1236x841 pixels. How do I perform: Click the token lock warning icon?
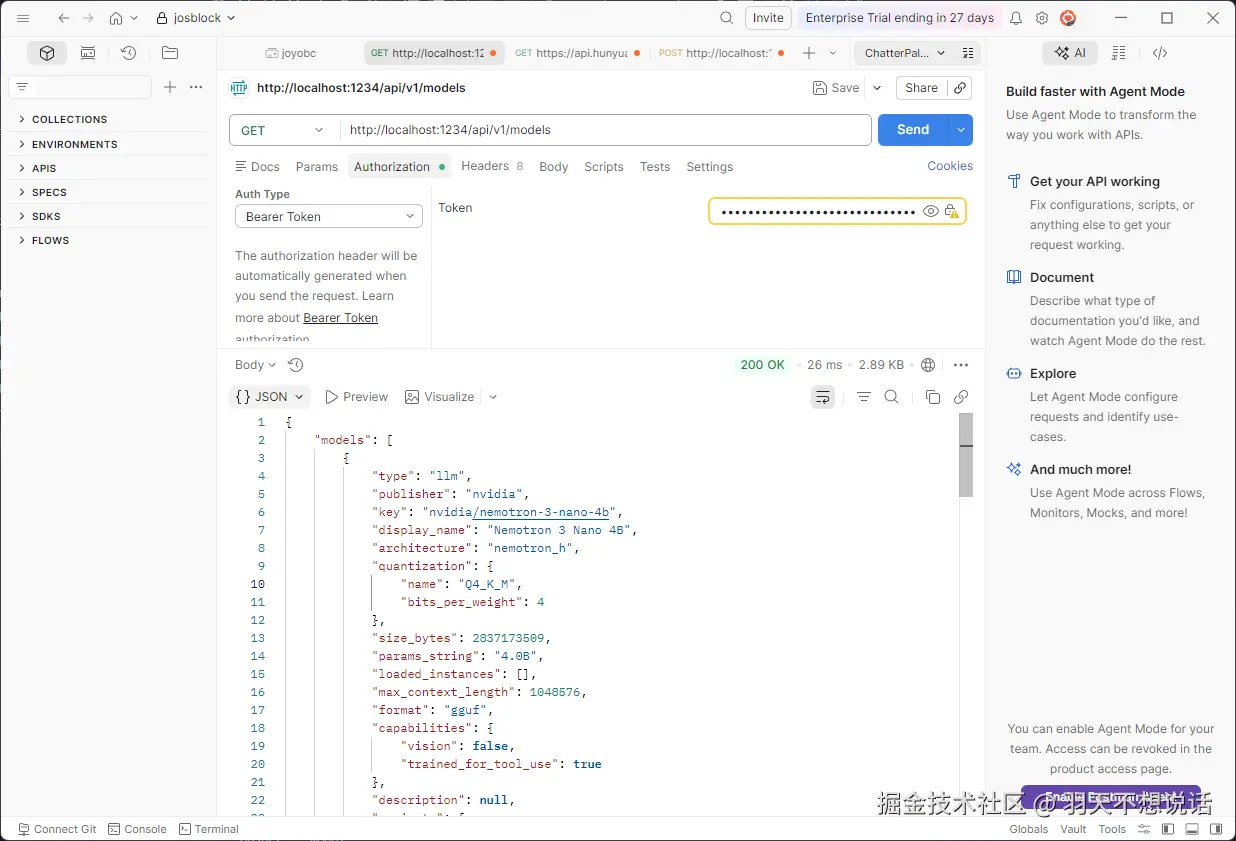[951, 211]
